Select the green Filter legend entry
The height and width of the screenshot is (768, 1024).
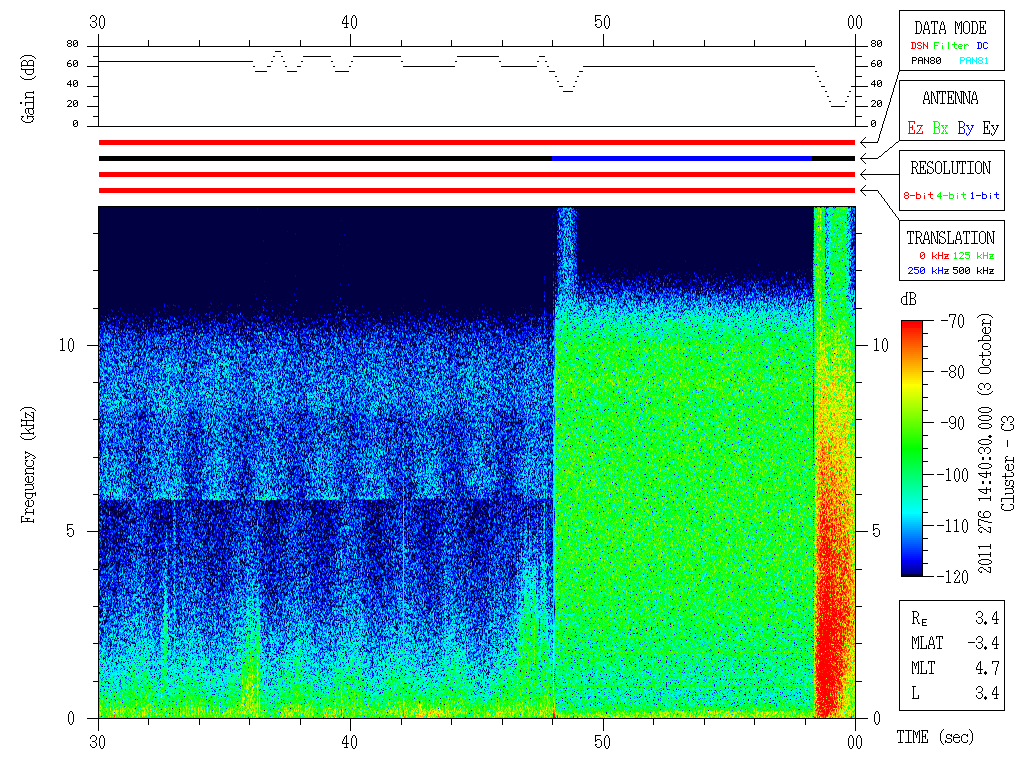[951, 46]
